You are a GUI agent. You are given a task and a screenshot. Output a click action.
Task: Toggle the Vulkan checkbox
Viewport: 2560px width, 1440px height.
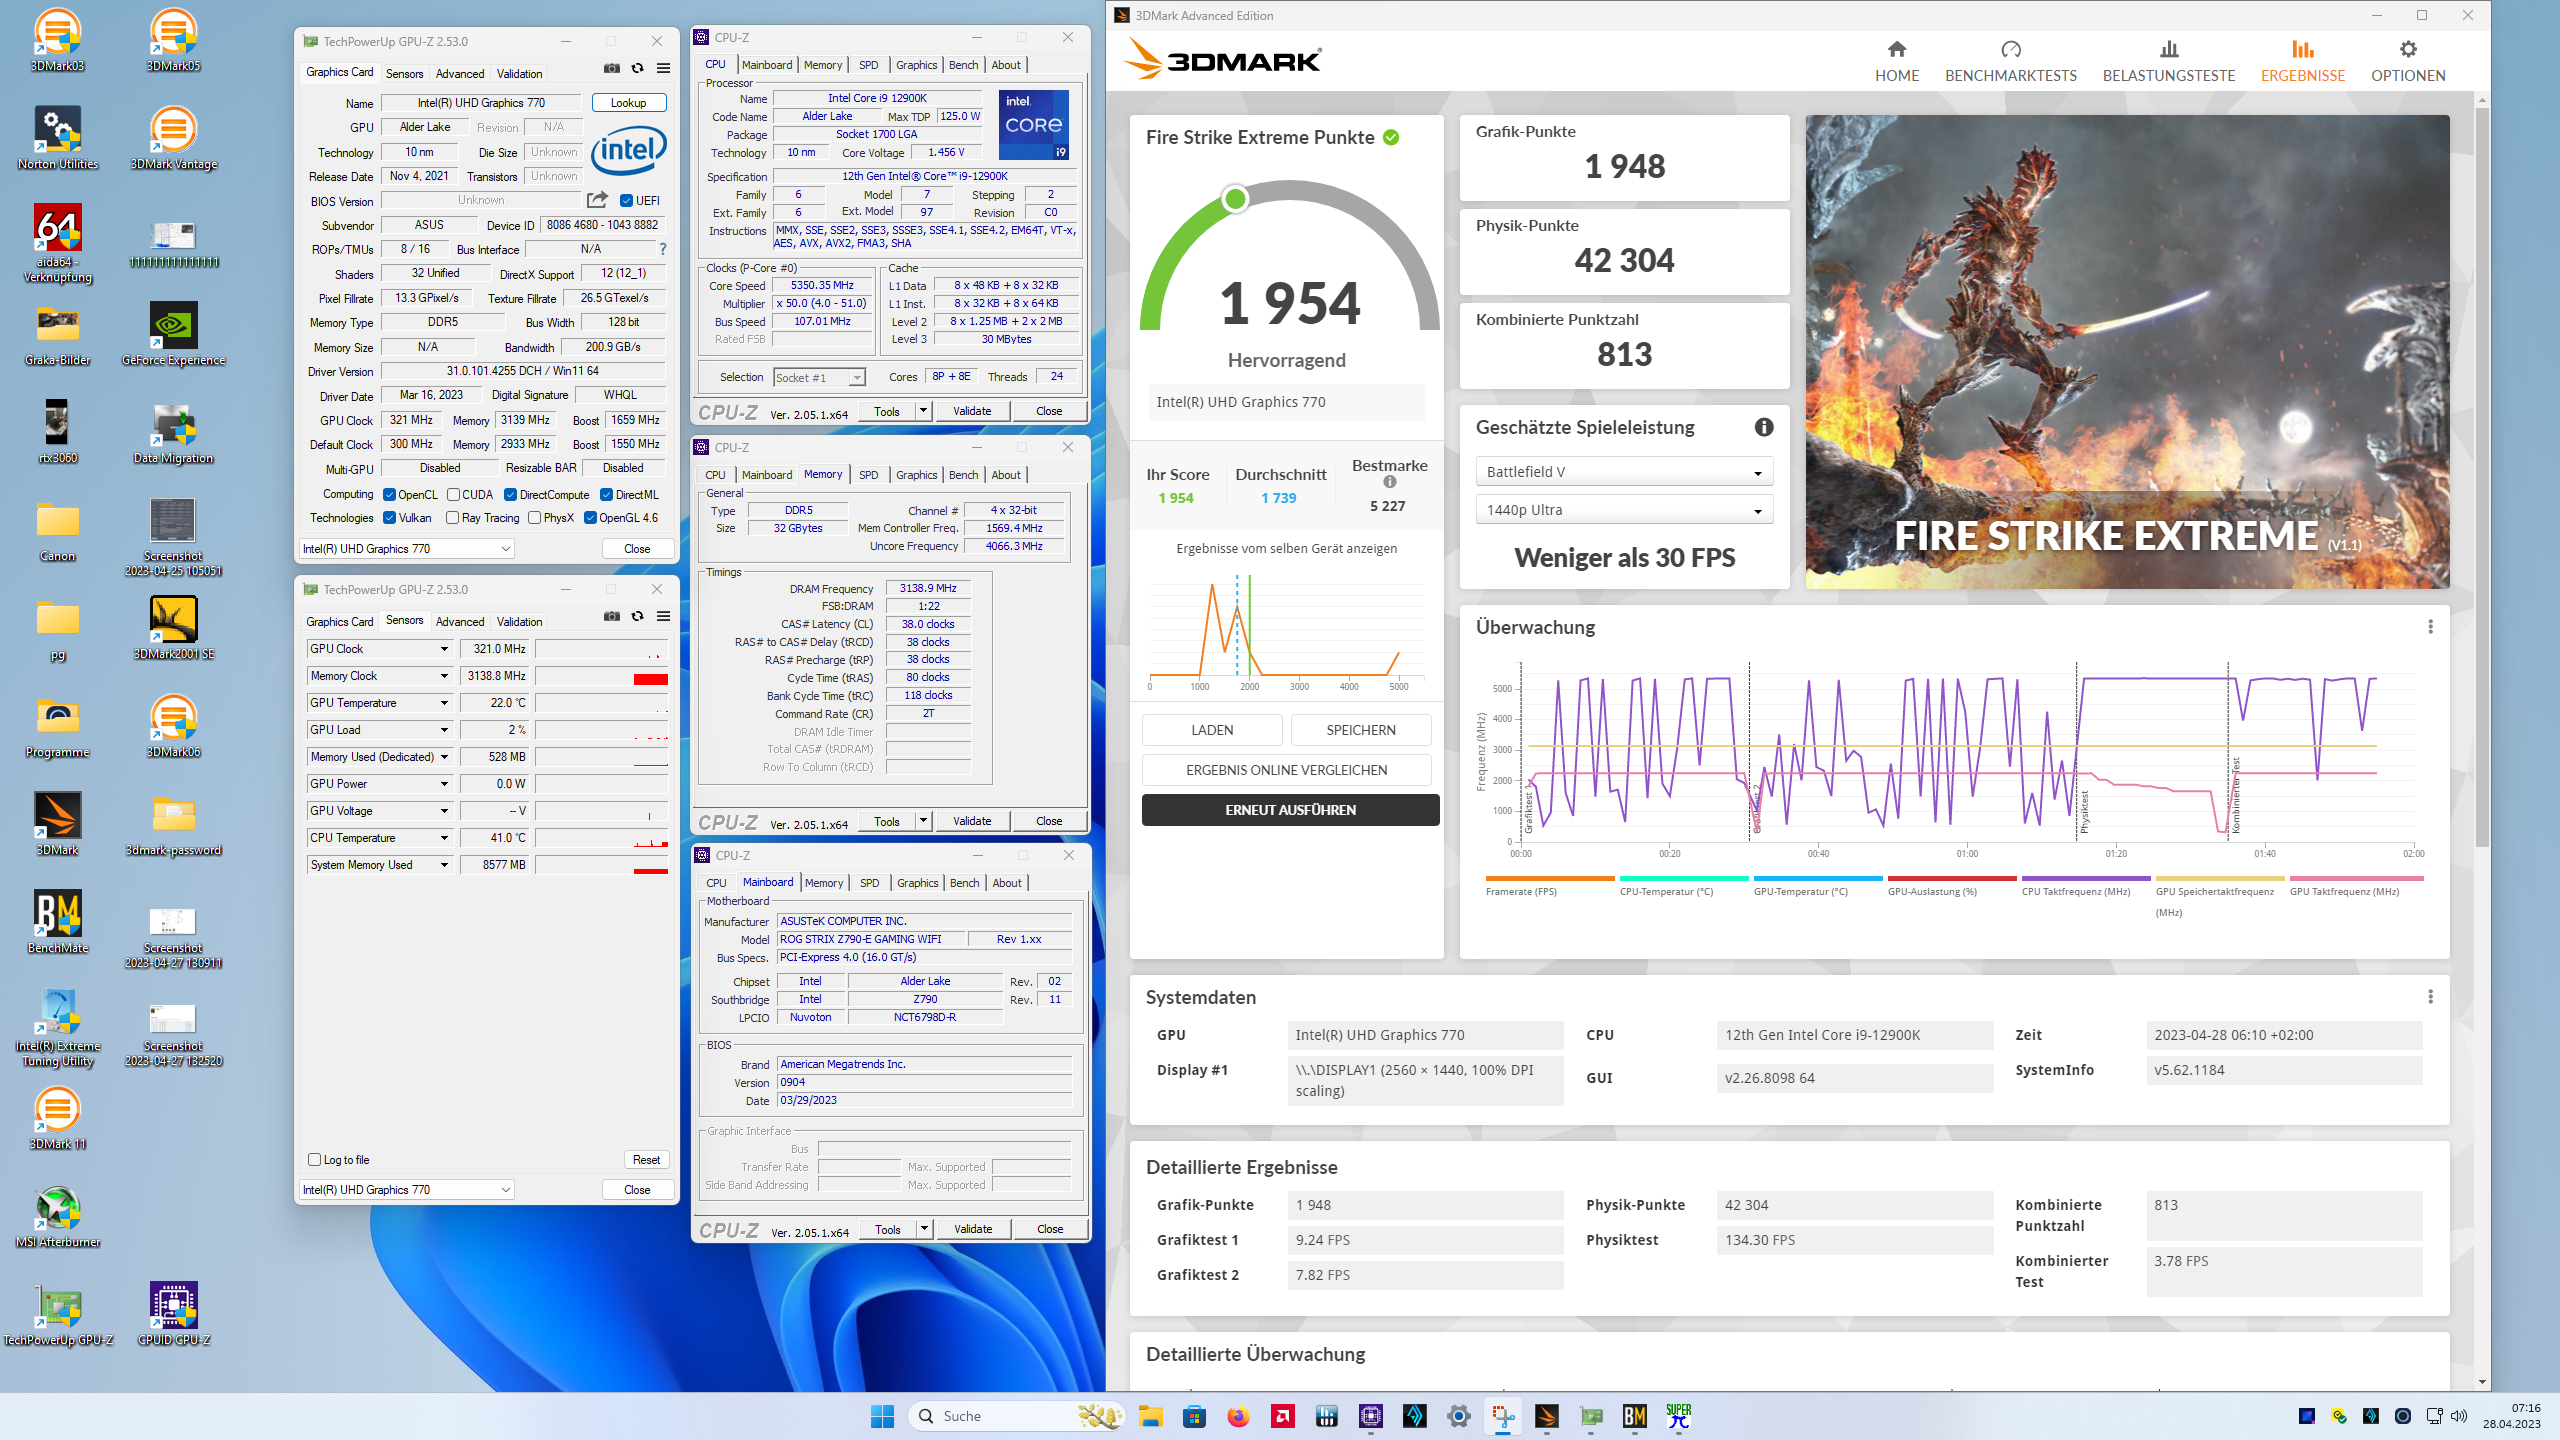(x=390, y=518)
